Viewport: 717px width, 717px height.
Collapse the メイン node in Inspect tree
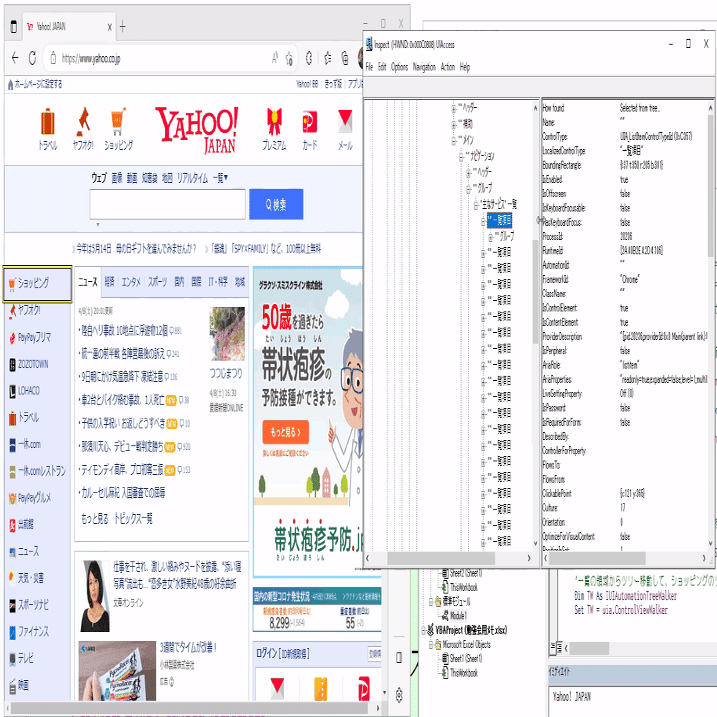point(454,140)
